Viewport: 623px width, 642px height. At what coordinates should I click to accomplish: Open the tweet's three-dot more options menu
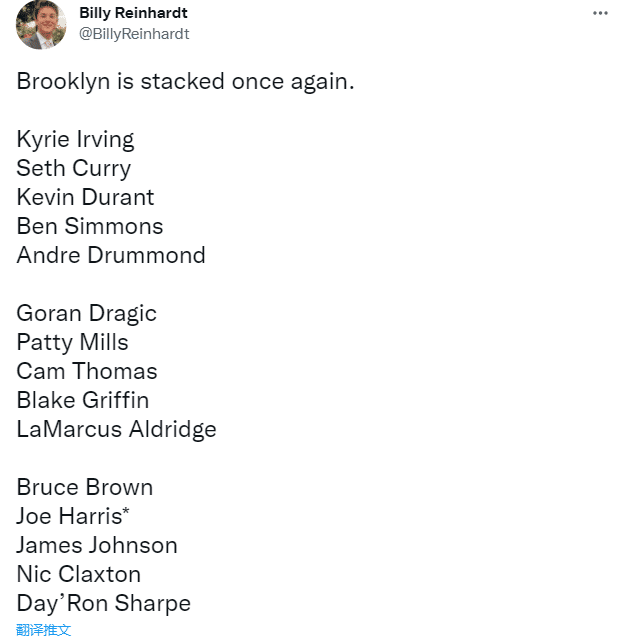click(x=600, y=13)
